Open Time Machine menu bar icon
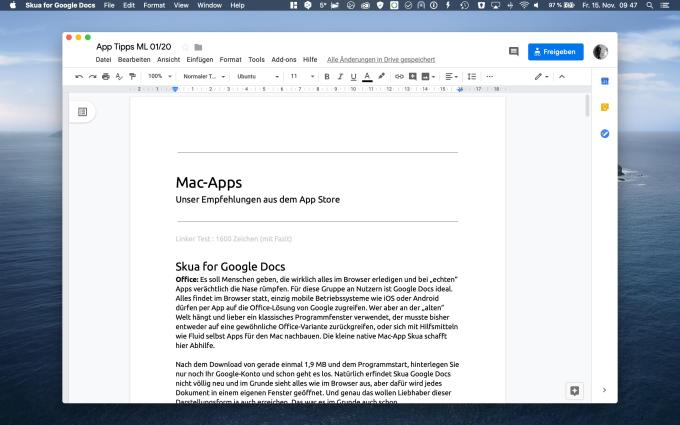Image resolution: width=680 pixels, height=425 pixels. pyautogui.click(x=464, y=5)
